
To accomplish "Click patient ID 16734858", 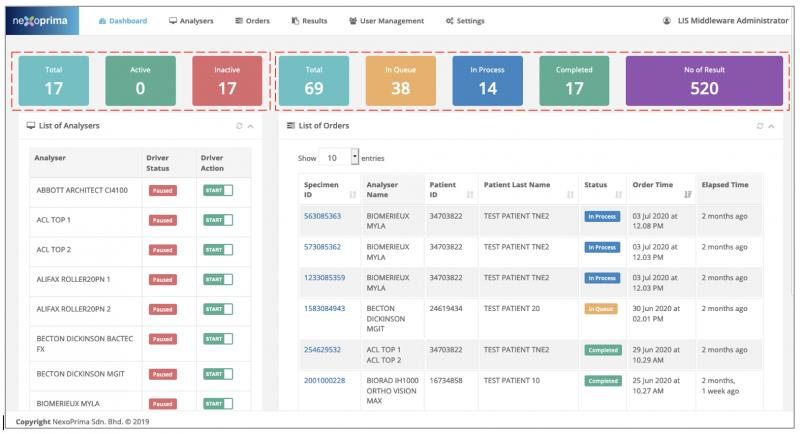I will (446, 380).
